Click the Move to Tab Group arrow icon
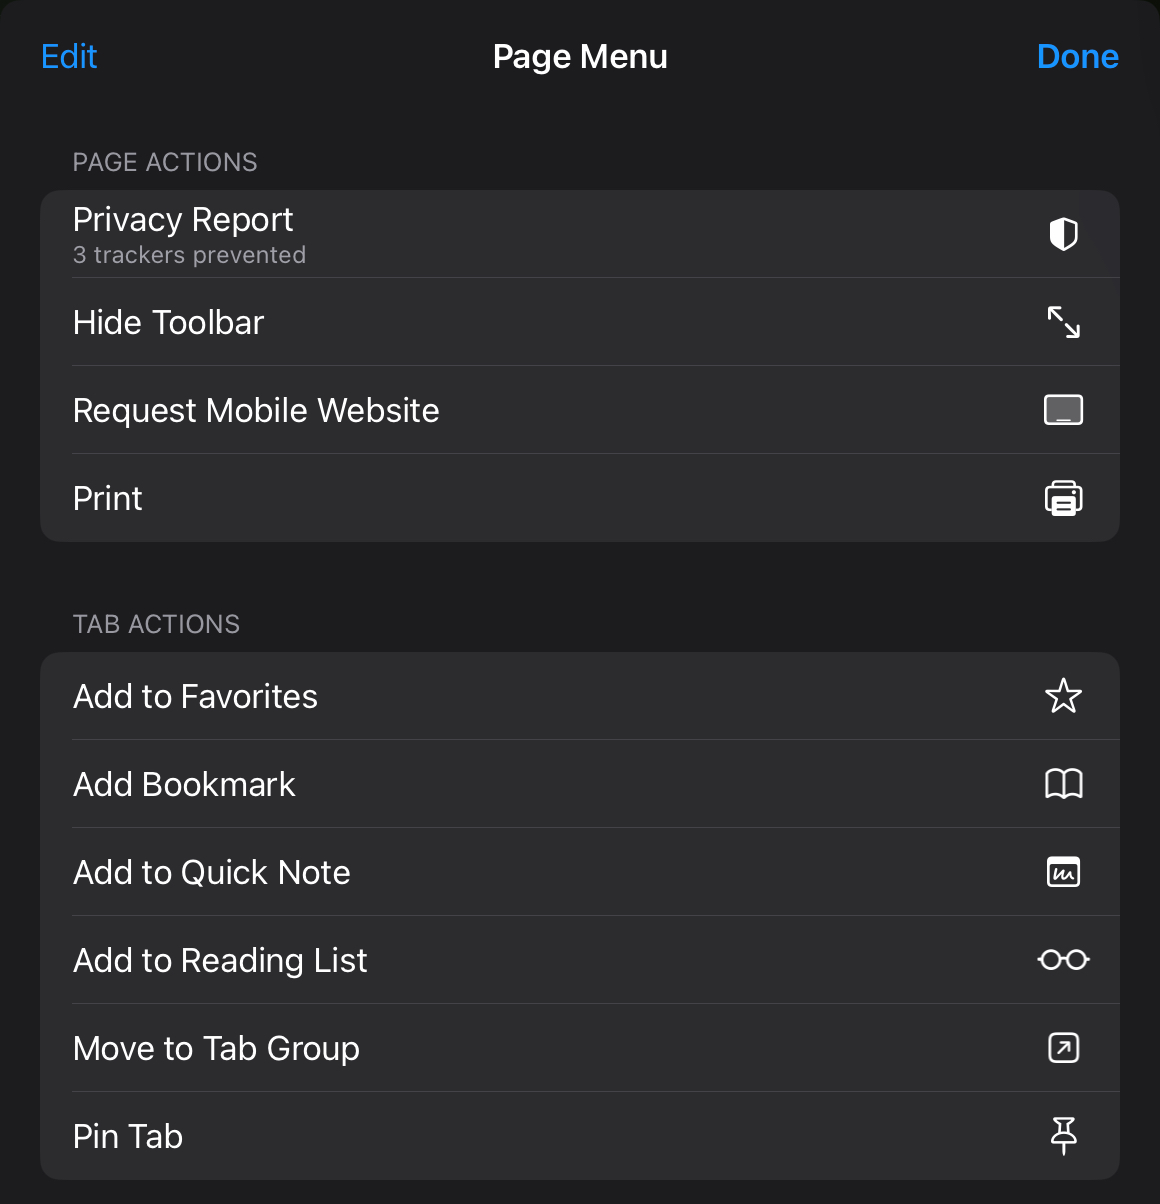The image size is (1160, 1204). (x=1063, y=1048)
